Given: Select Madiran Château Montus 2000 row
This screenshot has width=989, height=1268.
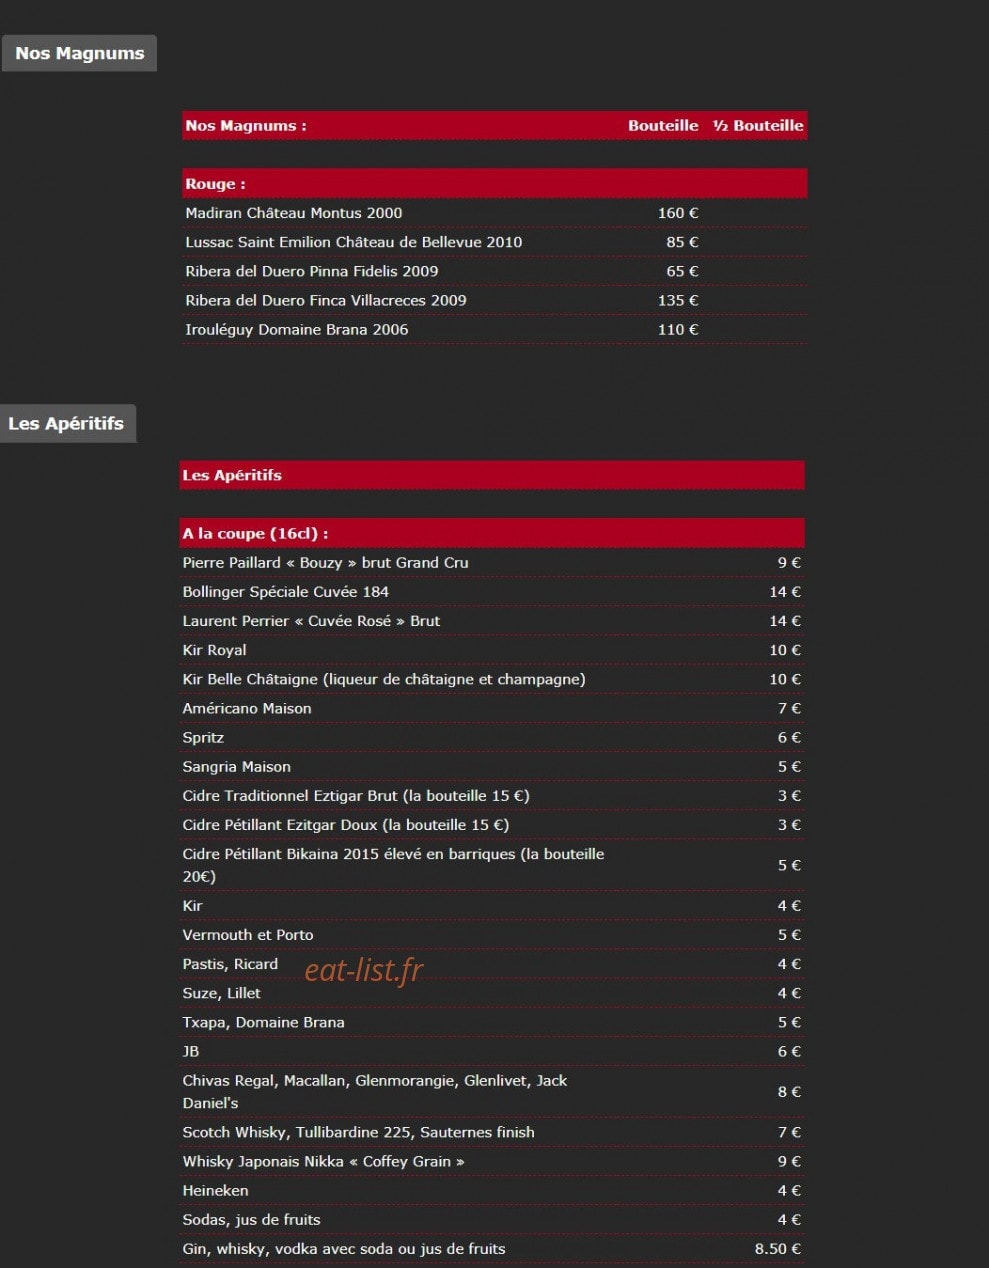Looking at the screenshot, I should pyautogui.click(x=494, y=213).
